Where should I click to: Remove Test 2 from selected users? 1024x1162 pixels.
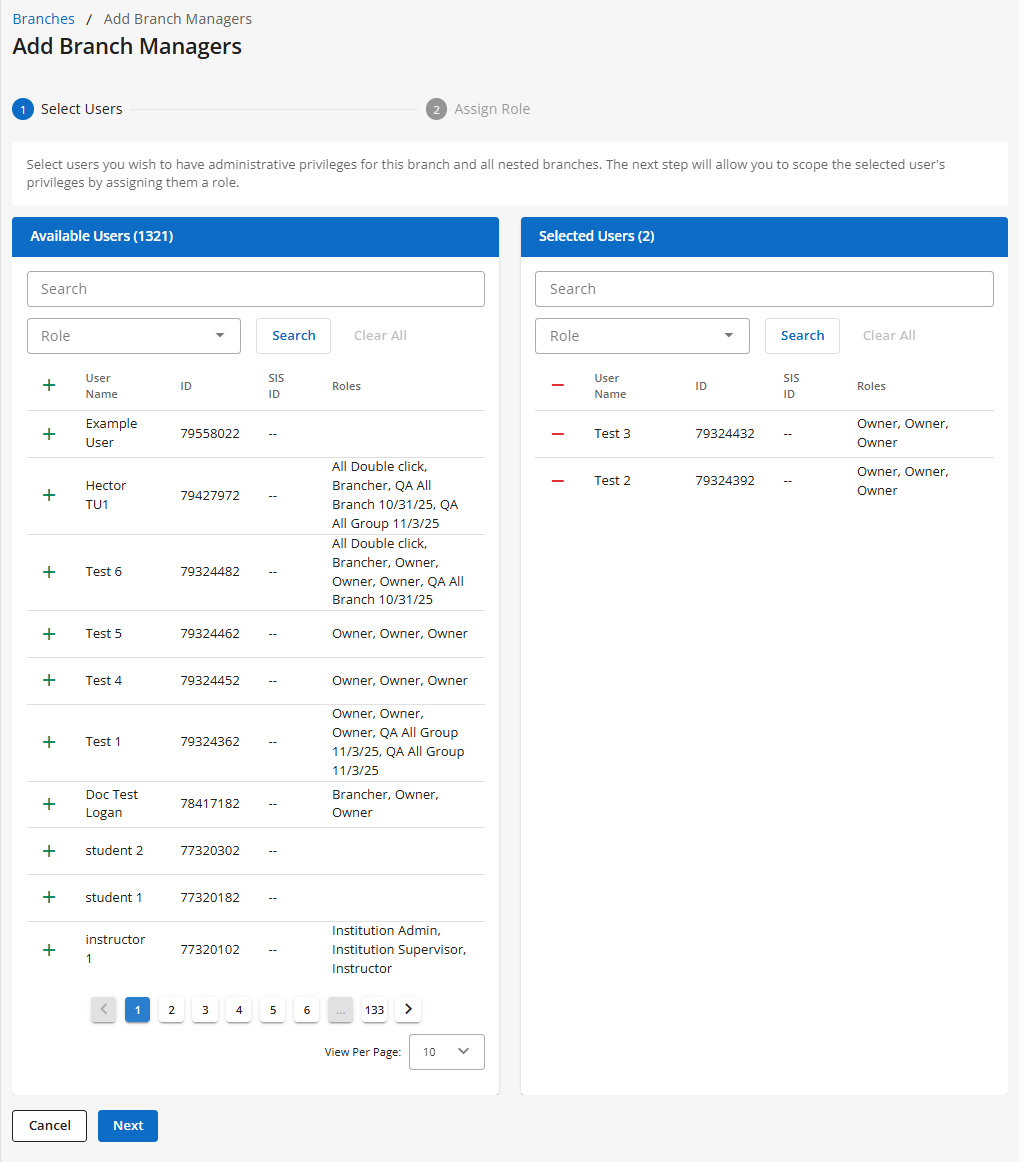pos(558,481)
